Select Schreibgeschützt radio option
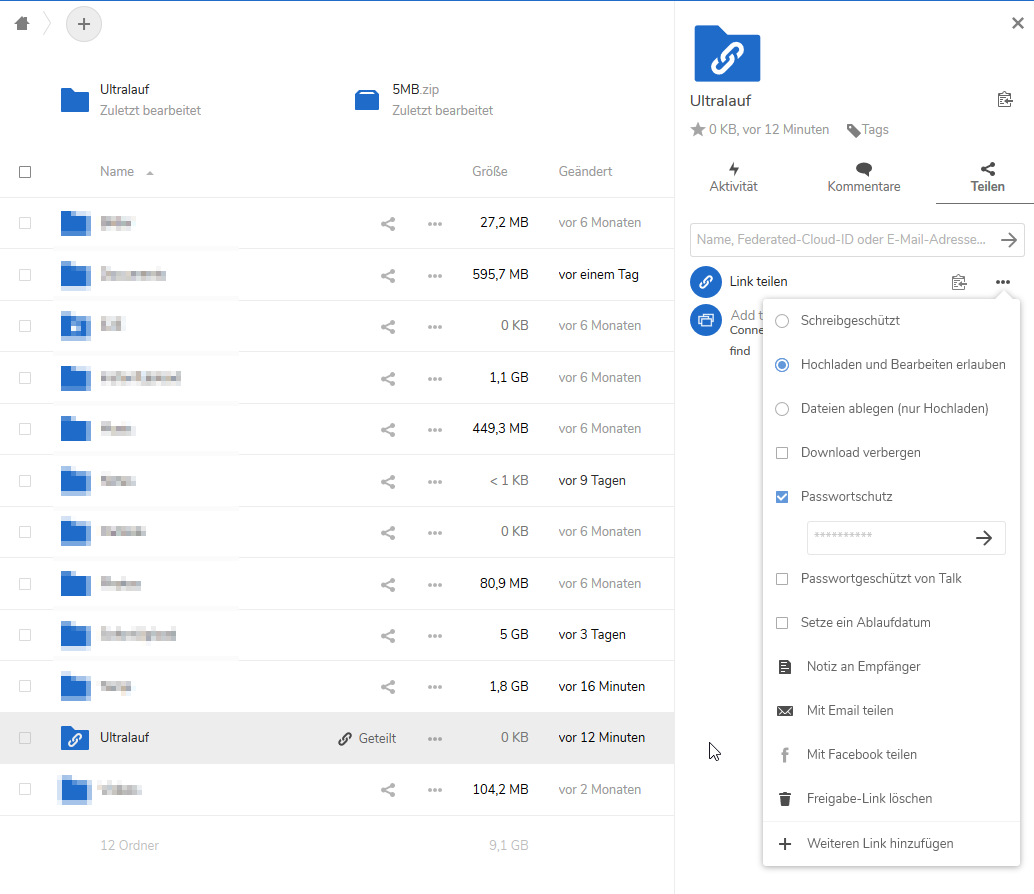 782,321
